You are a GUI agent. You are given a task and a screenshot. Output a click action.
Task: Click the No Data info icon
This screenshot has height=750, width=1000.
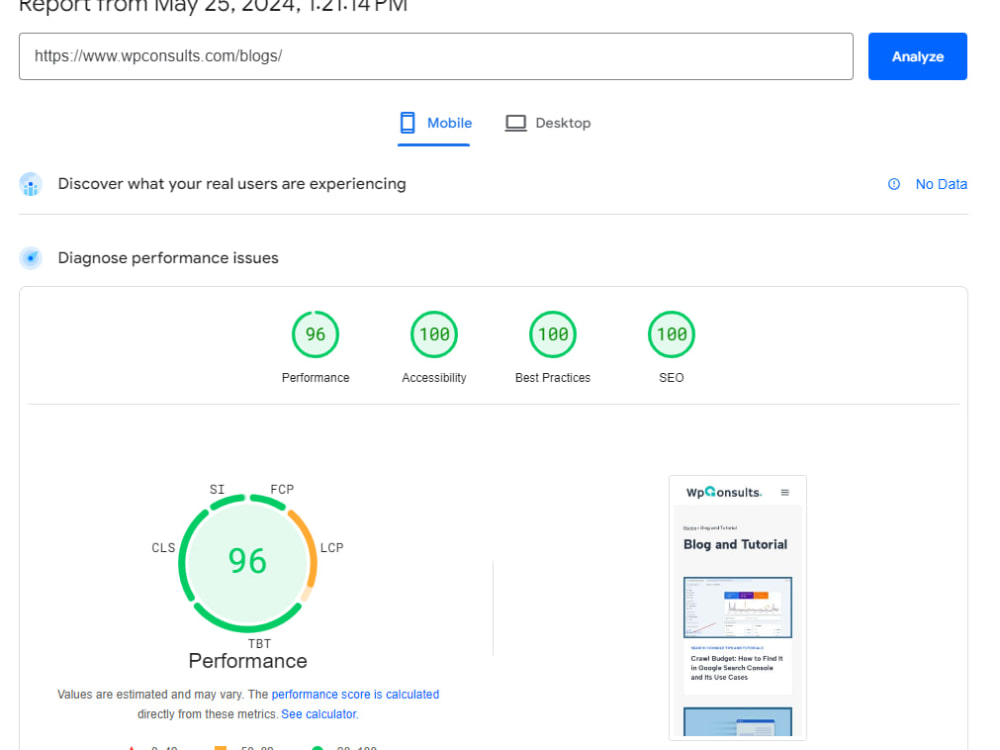[894, 184]
